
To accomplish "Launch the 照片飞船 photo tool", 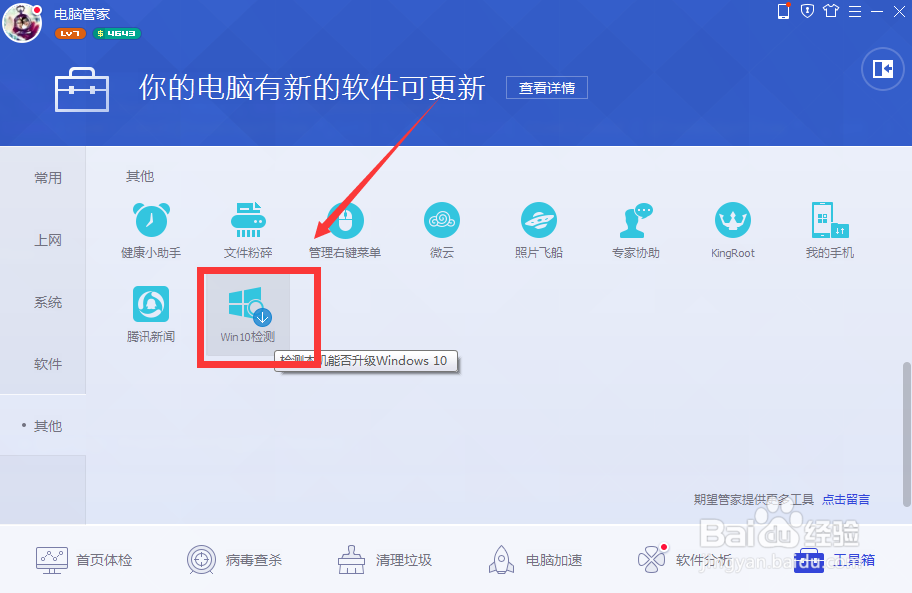I will coord(539,230).
